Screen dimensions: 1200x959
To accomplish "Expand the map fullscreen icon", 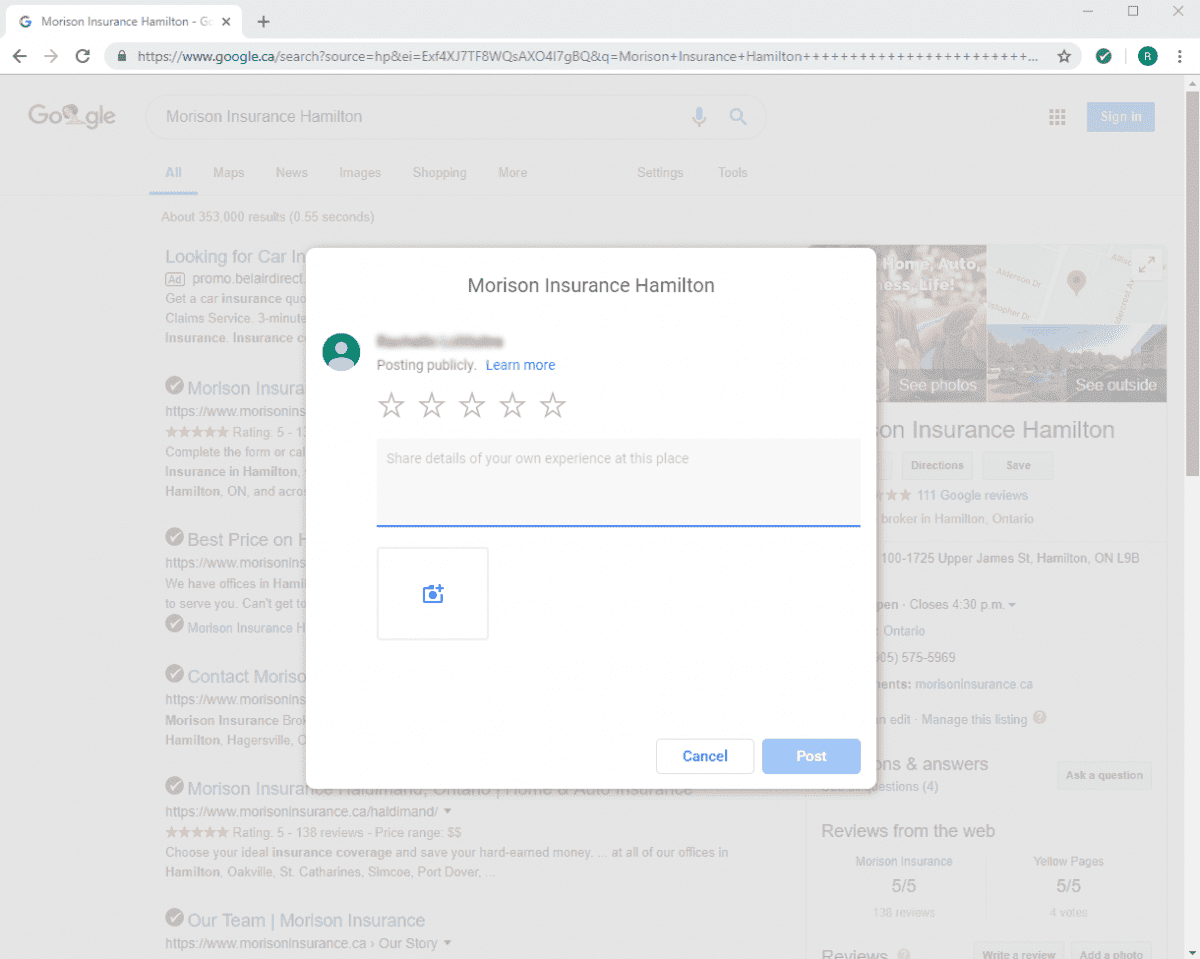I will 1148,264.
